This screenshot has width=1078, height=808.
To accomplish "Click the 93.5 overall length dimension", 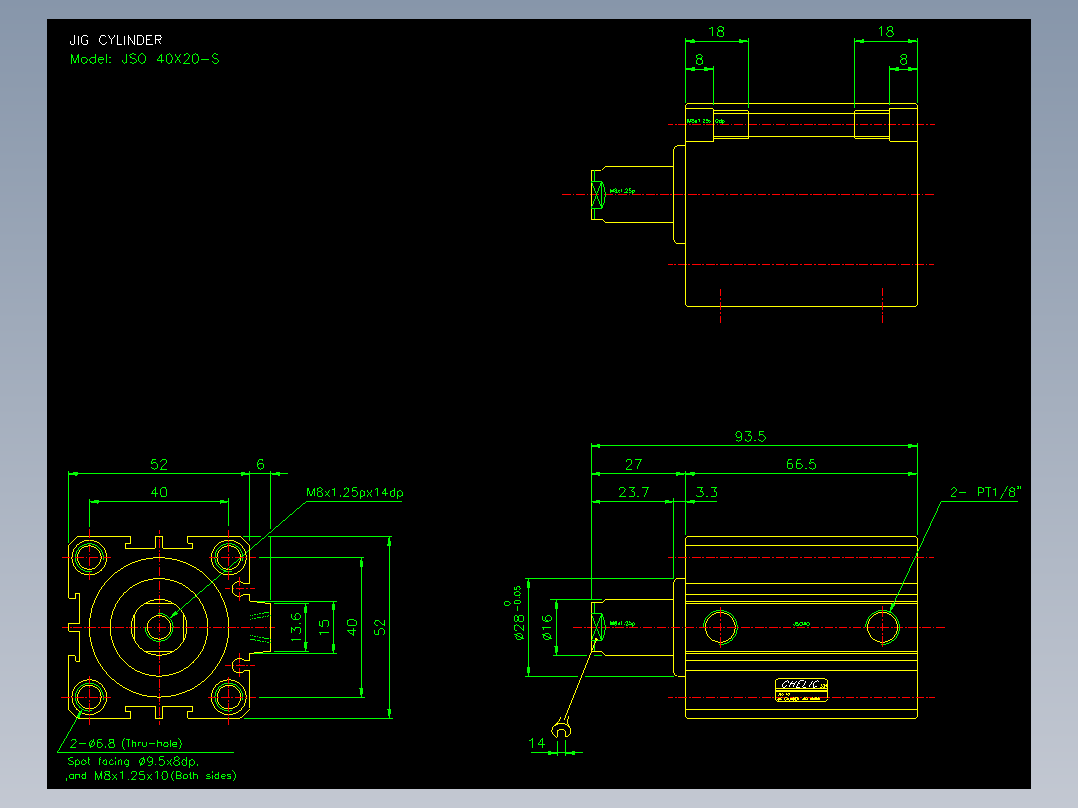I will 750,436.
